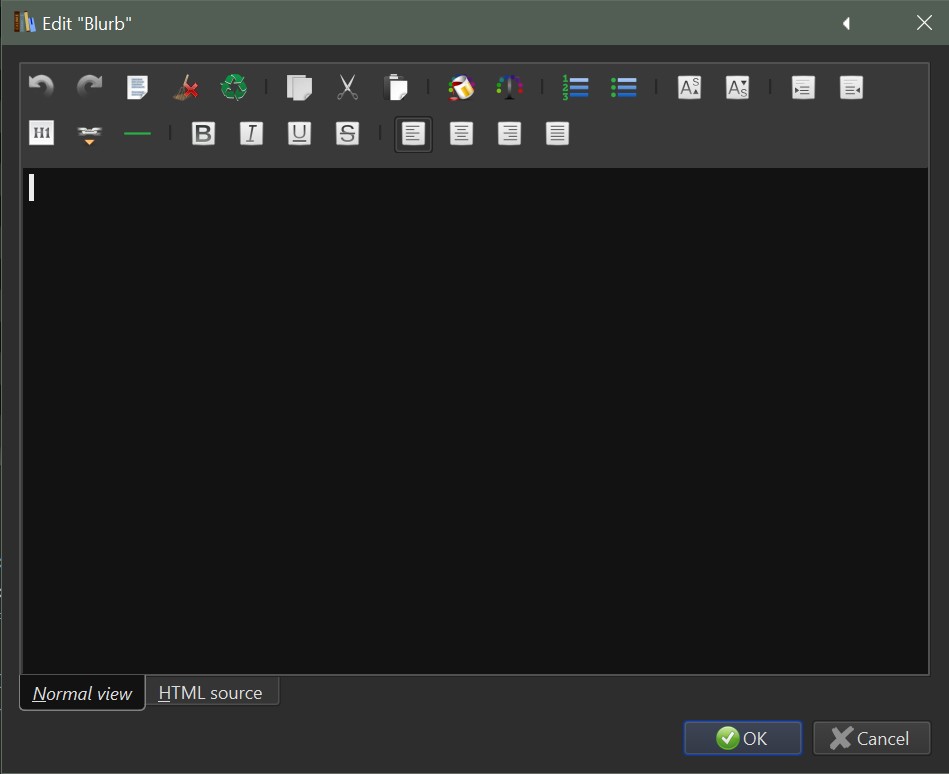Click the green recycle clear icon
949x774 pixels.
[x=234, y=87]
